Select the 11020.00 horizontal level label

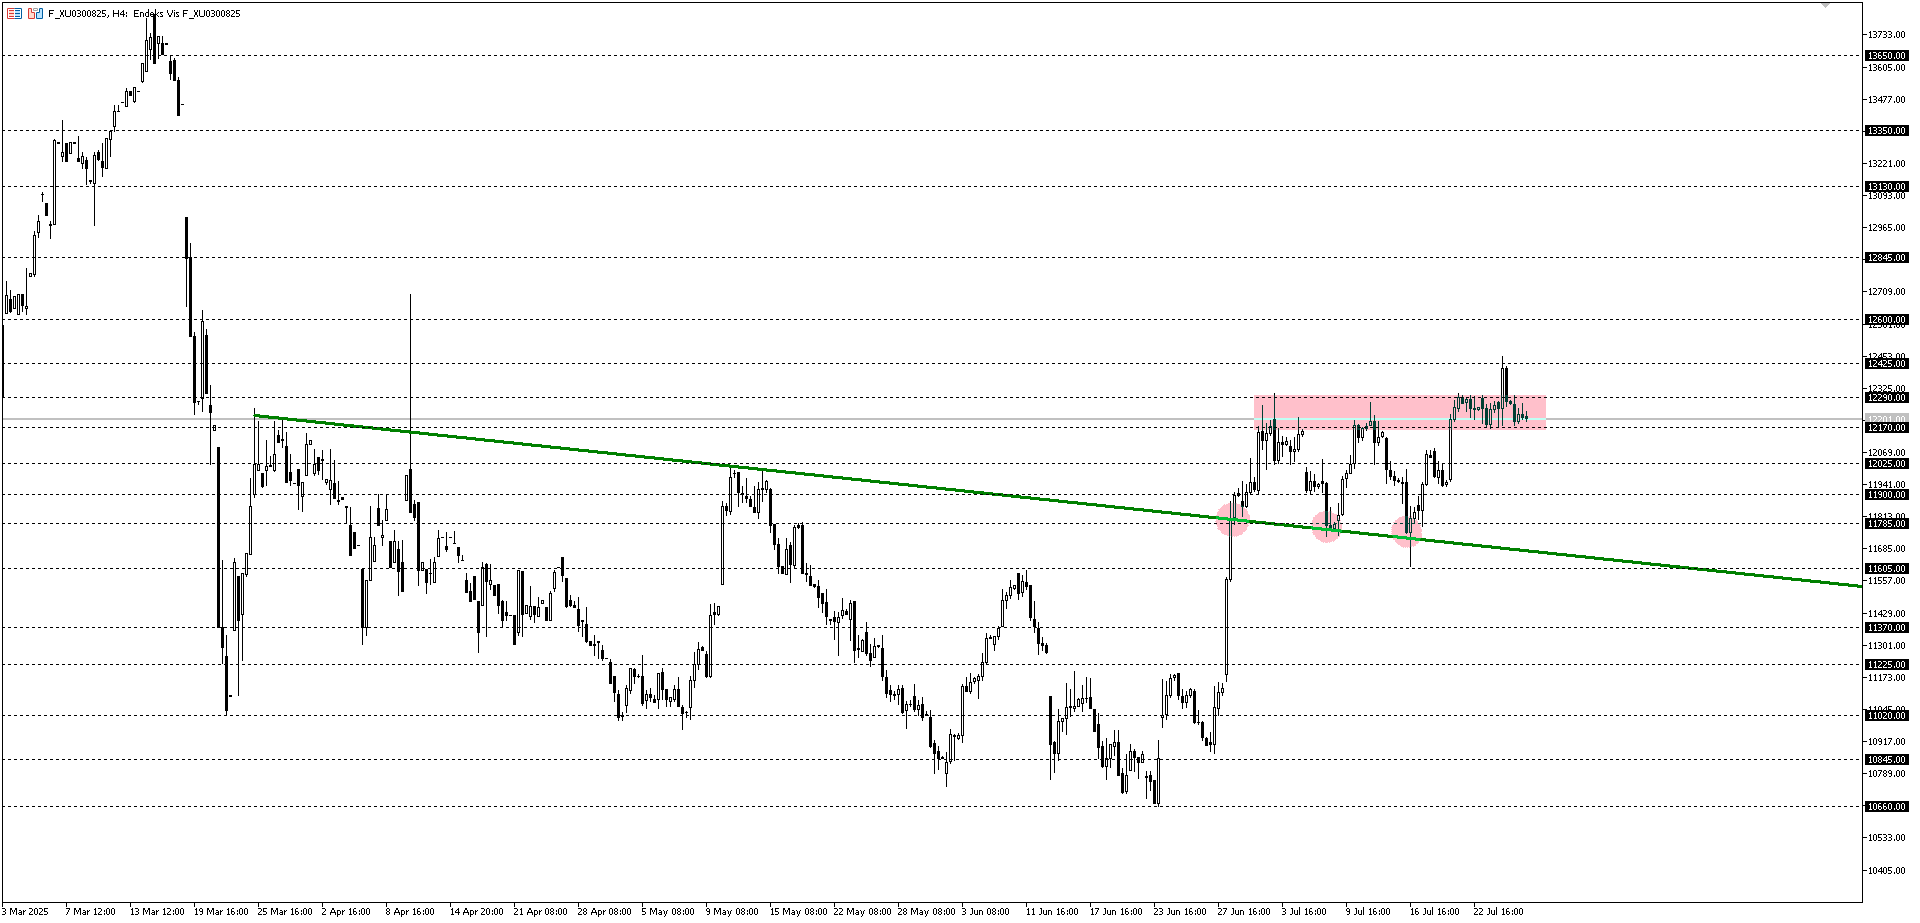pos(1887,715)
